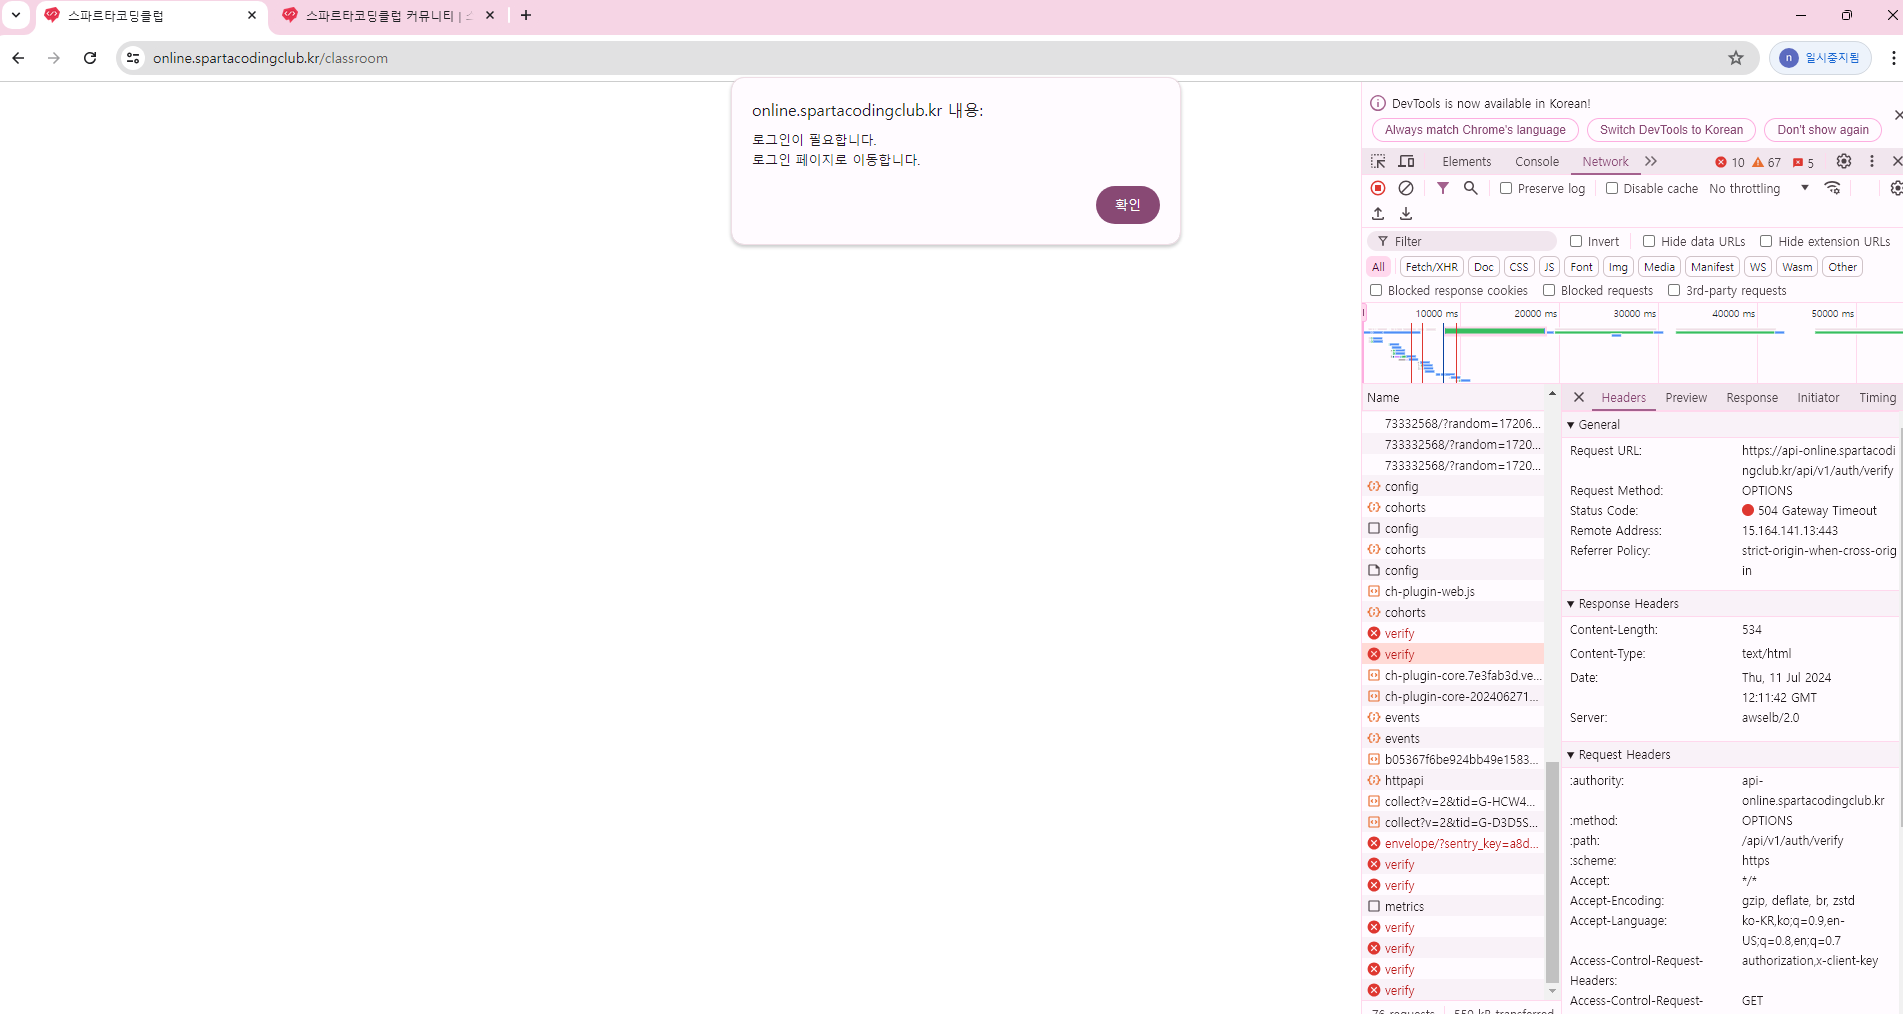Toggle the device toolbar icon
This screenshot has width=1903, height=1014.
(x=1406, y=161)
